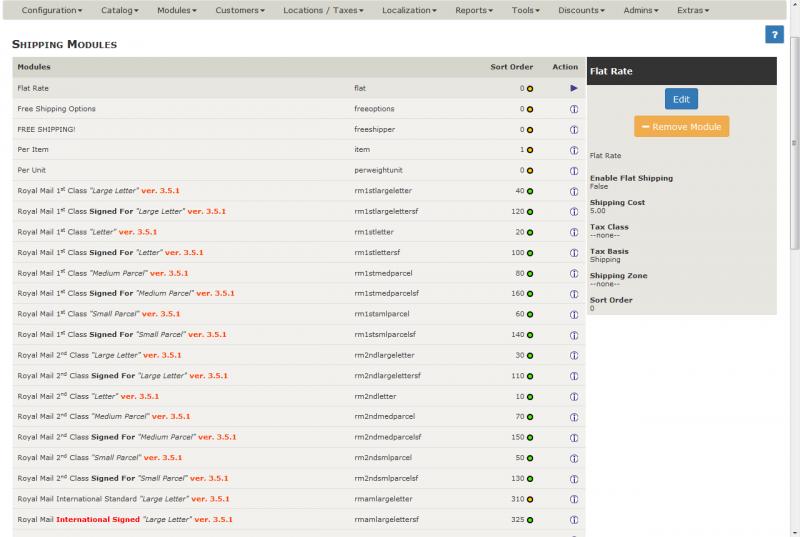Open info icon for rmamlargeletter row

[574, 499]
